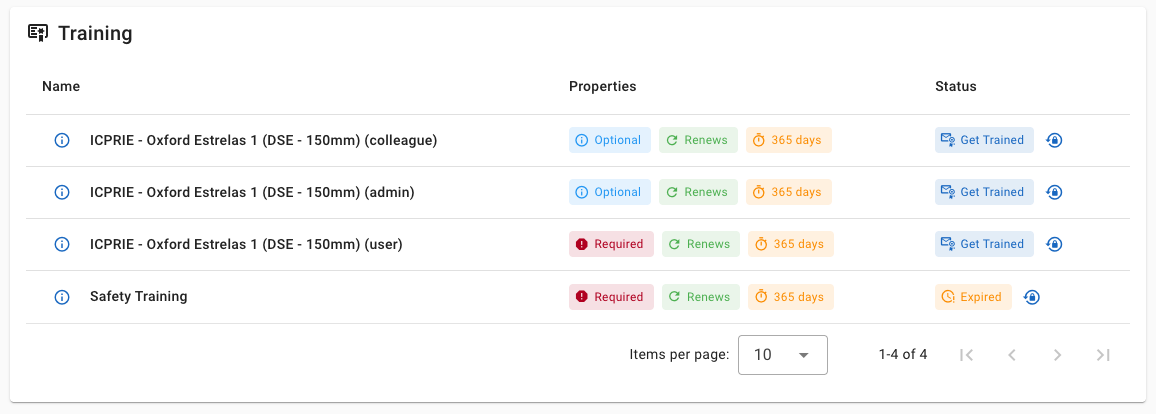Click info icon for ICPRIE user row
This screenshot has width=1156, height=414.
click(61, 245)
